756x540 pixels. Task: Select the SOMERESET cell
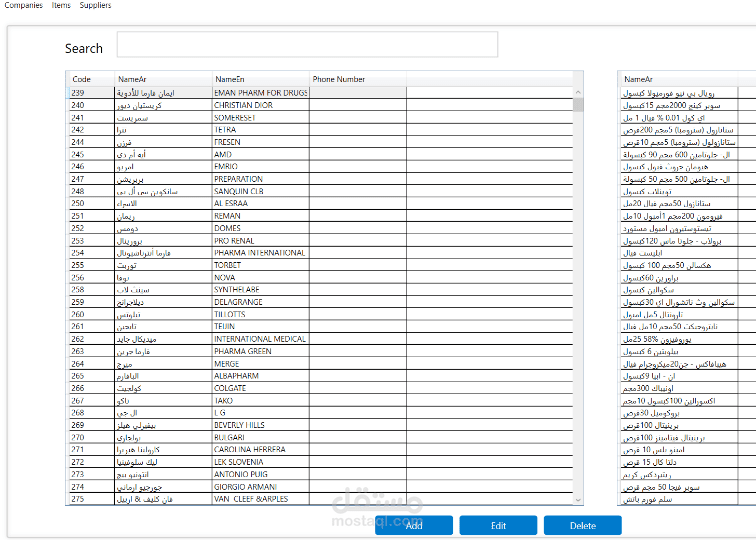coord(261,118)
